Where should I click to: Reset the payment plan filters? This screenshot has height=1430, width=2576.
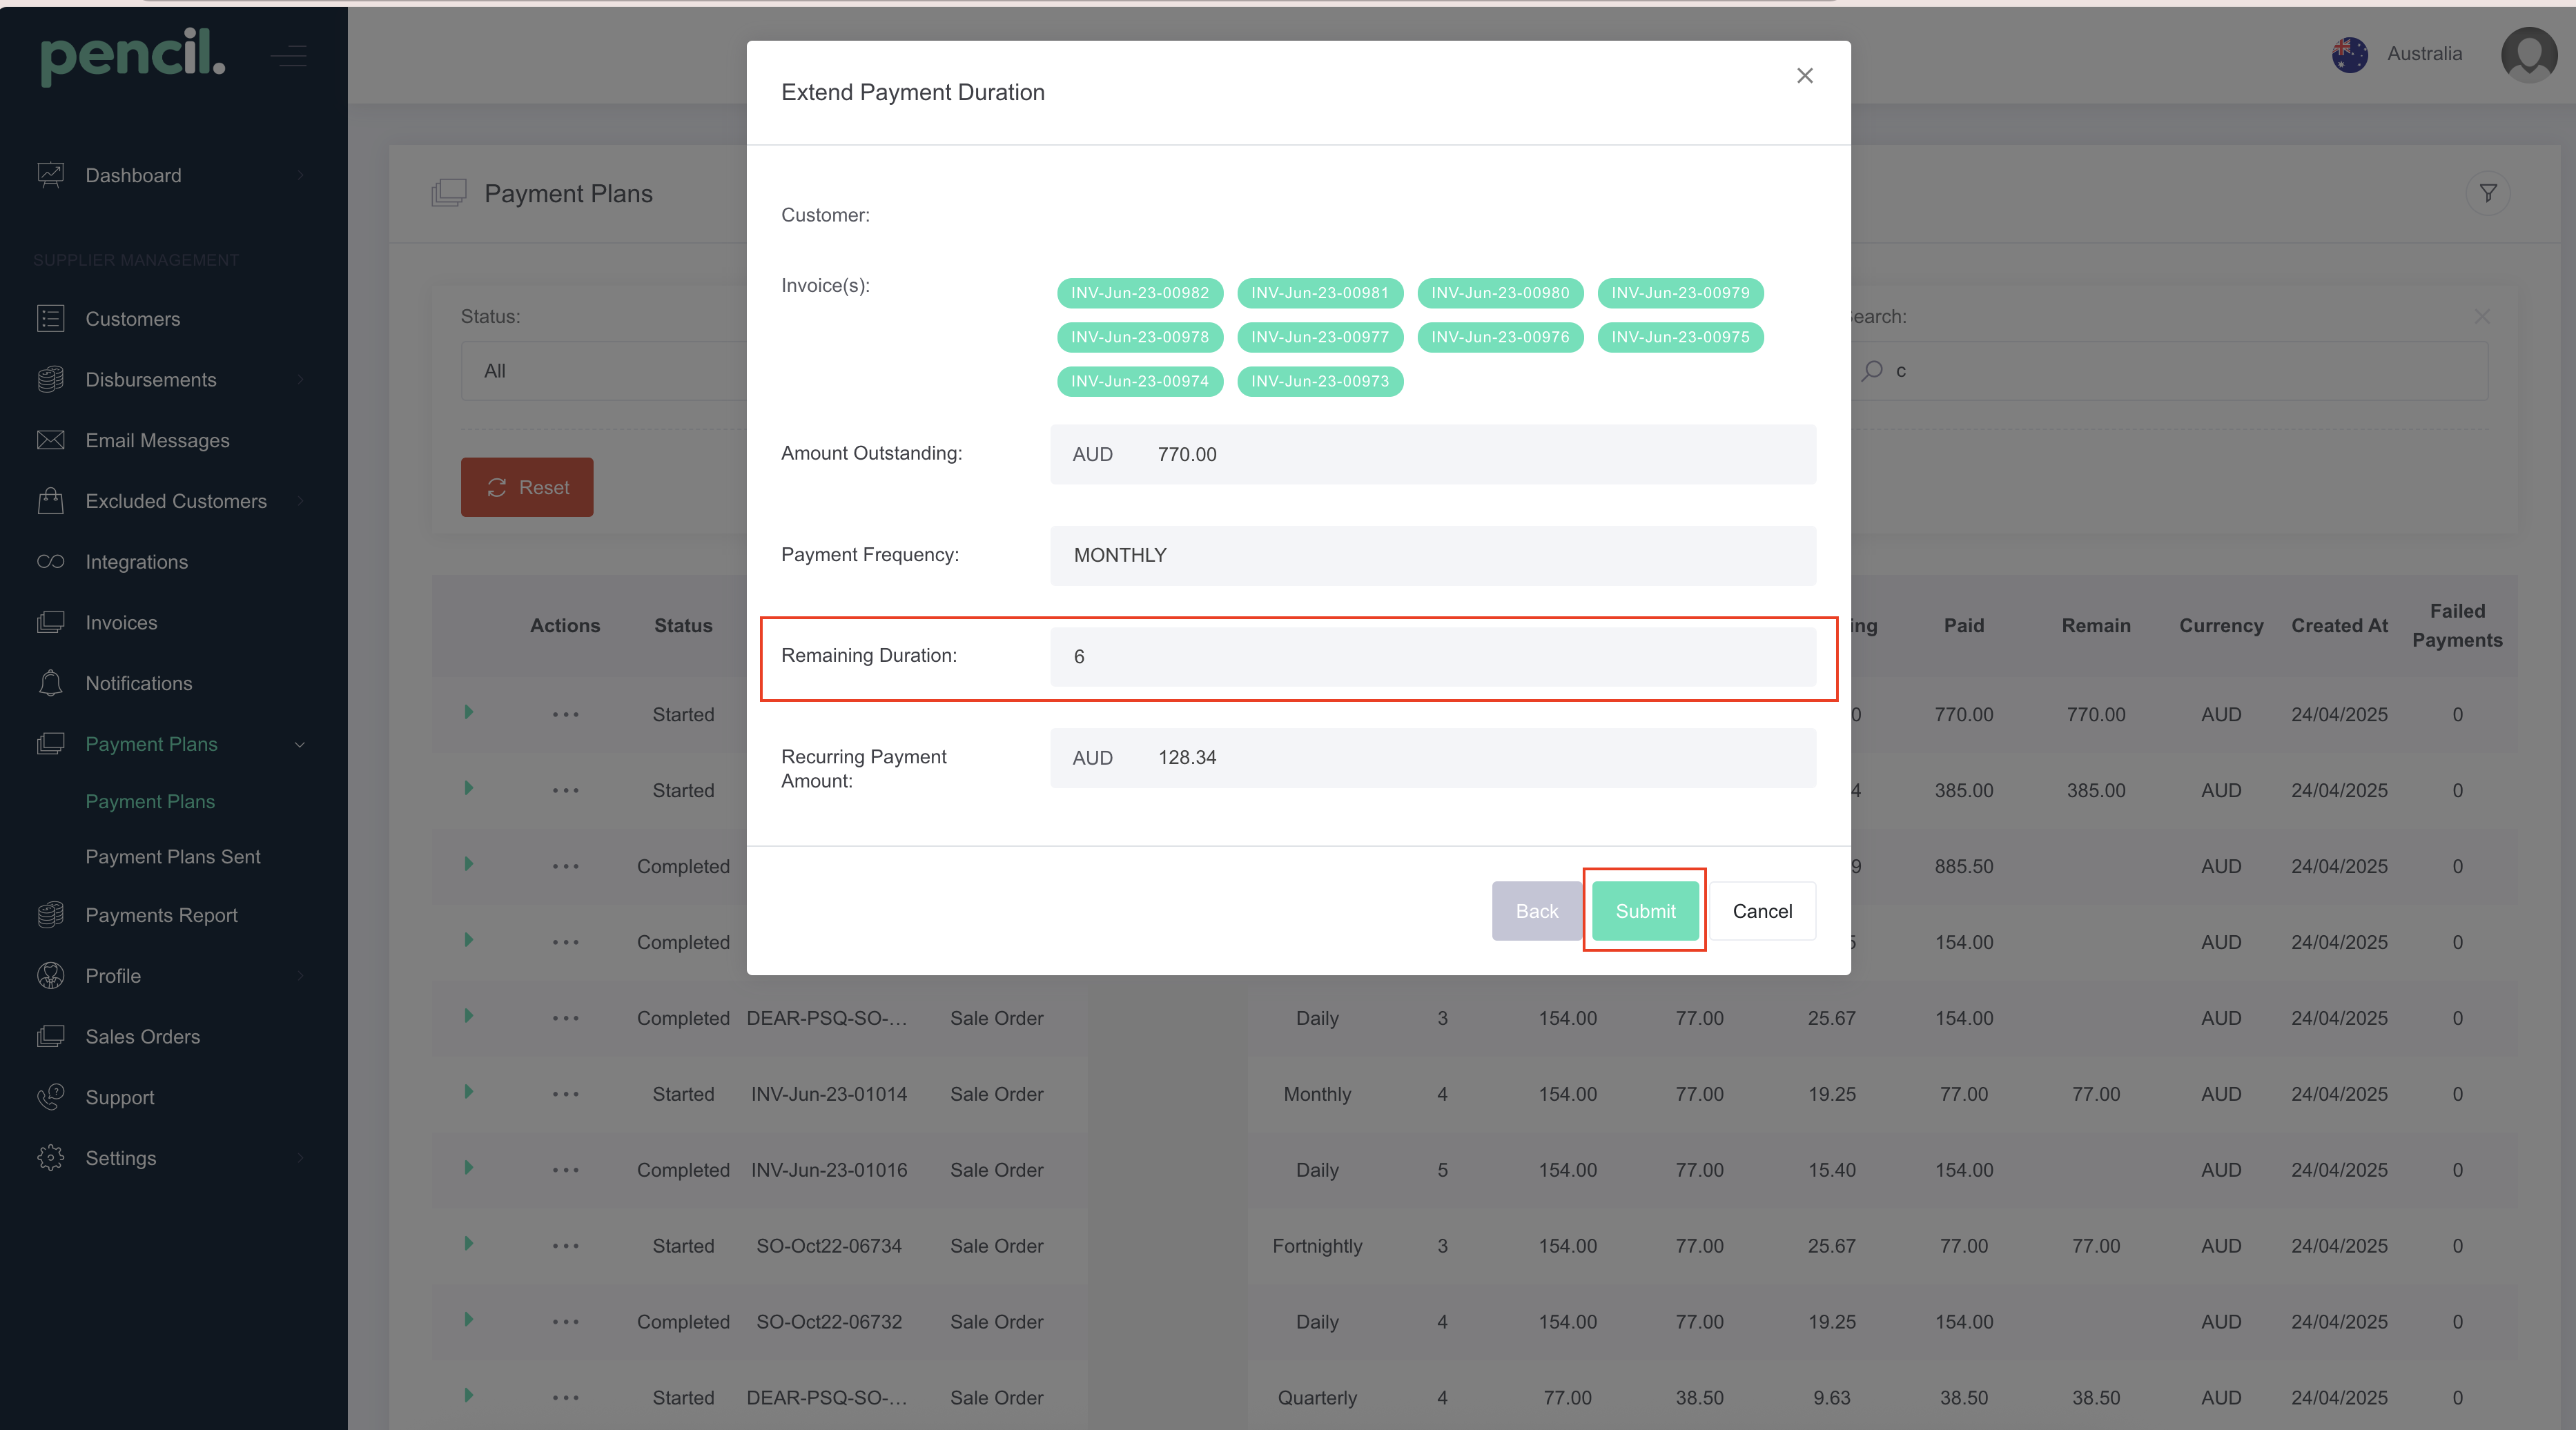click(527, 487)
